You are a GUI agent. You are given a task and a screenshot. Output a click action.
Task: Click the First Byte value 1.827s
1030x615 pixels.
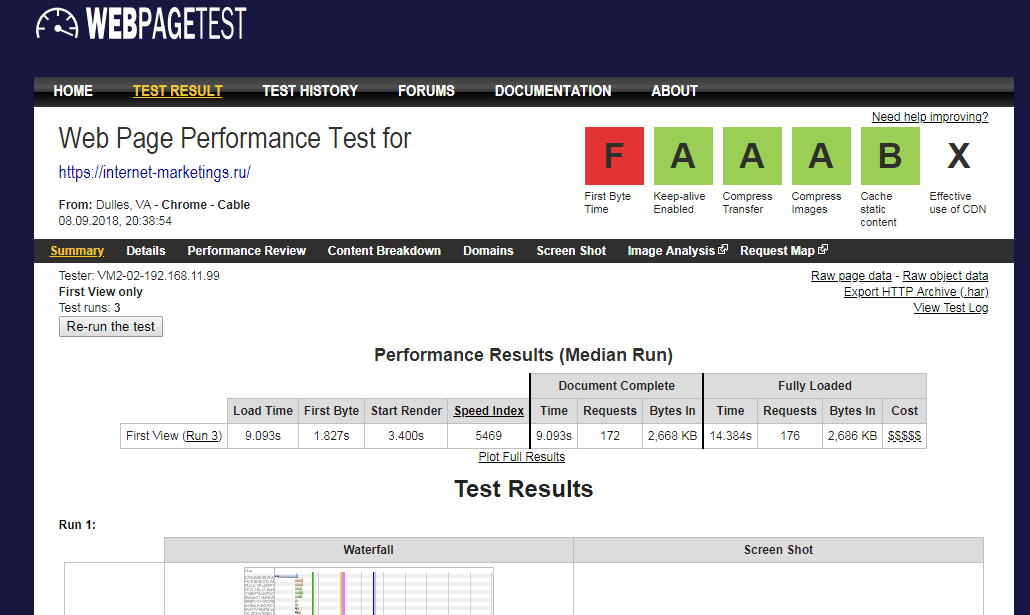331,436
